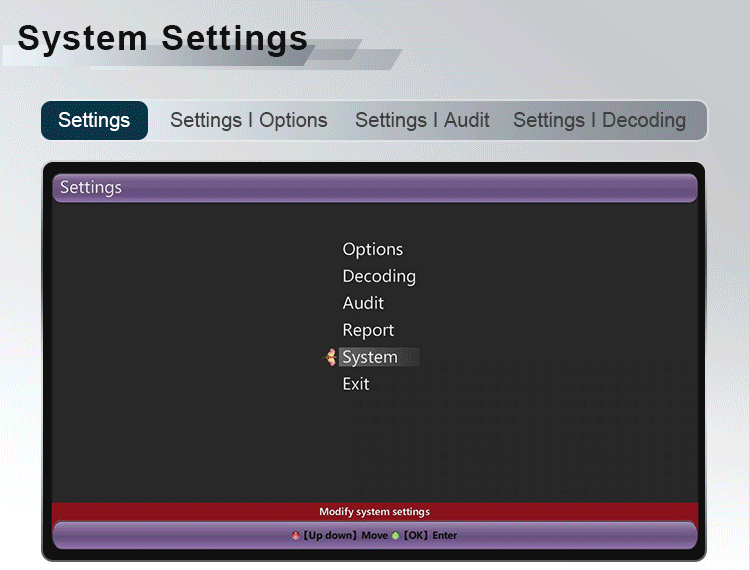Click the red Modify system settings bar
This screenshot has width=750, height=570.
coord(374,511)
